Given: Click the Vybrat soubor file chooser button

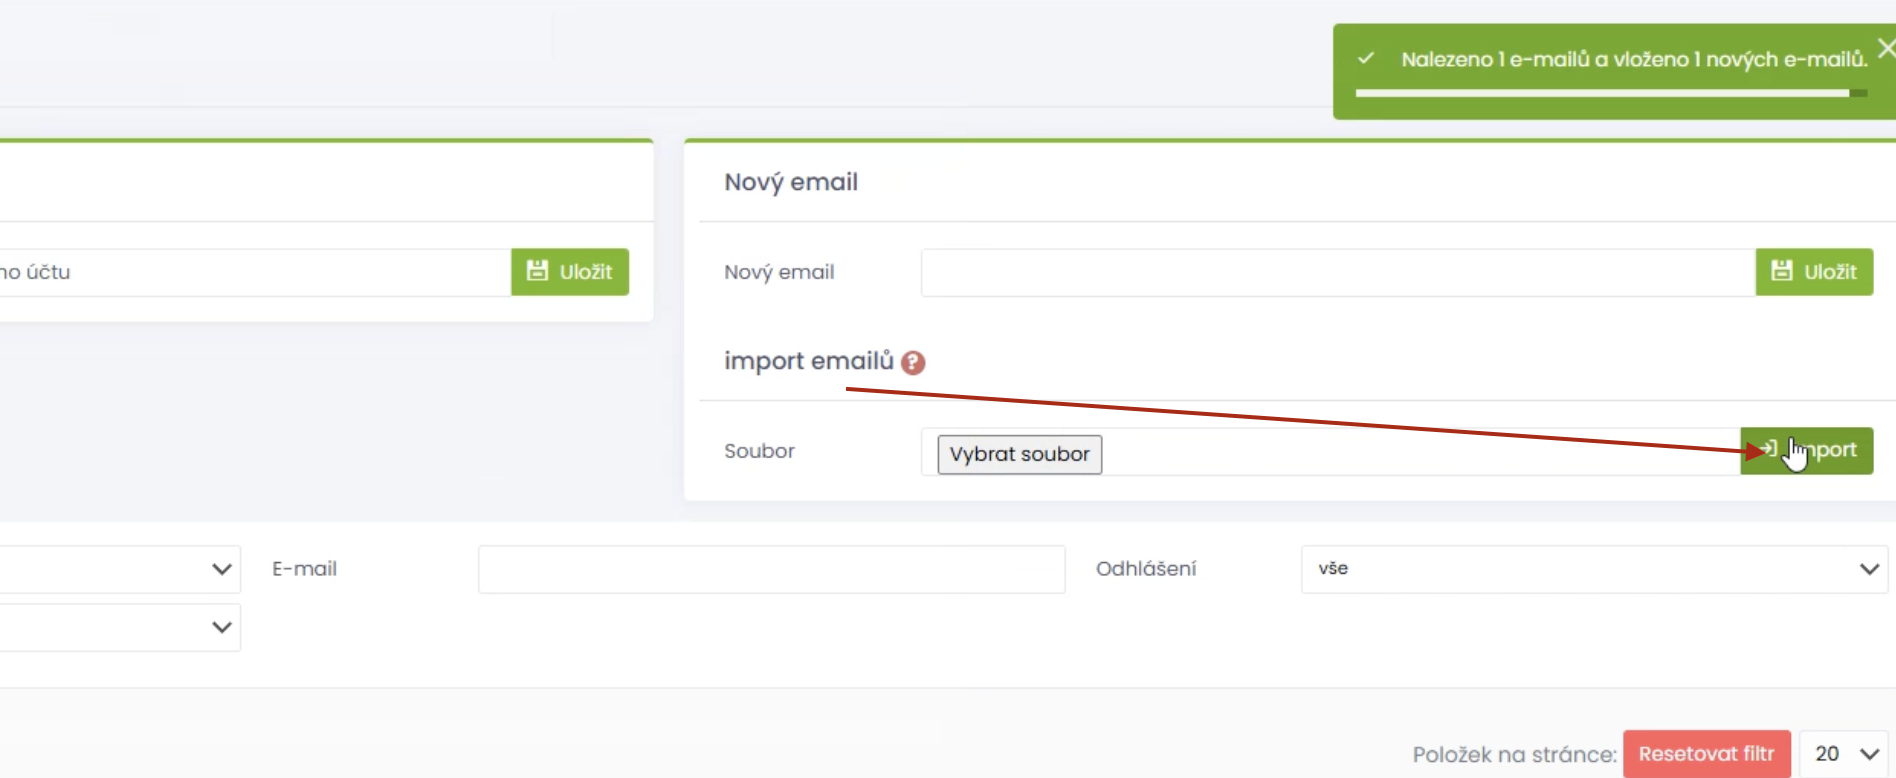Looking at the screenshot, I should click(1019, 454).
